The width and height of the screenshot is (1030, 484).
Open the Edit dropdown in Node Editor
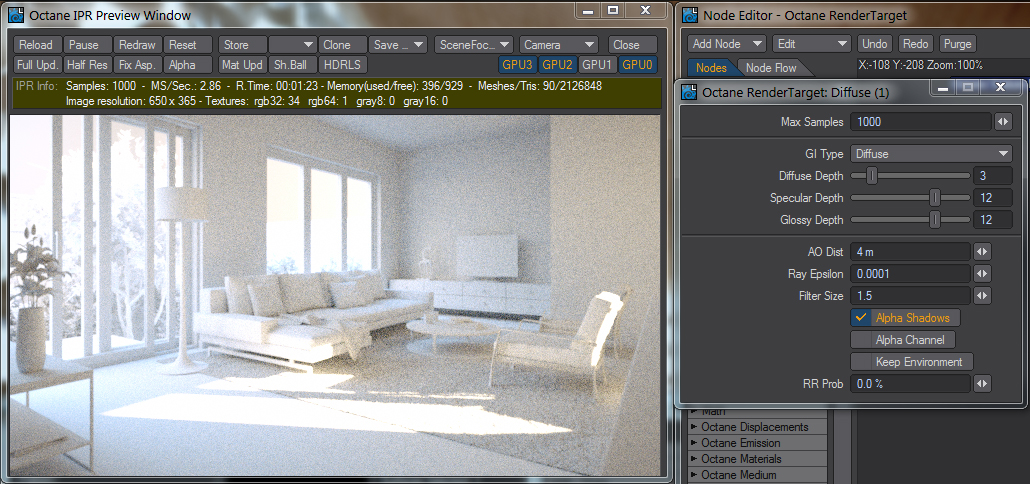click(x=812, y=44)
